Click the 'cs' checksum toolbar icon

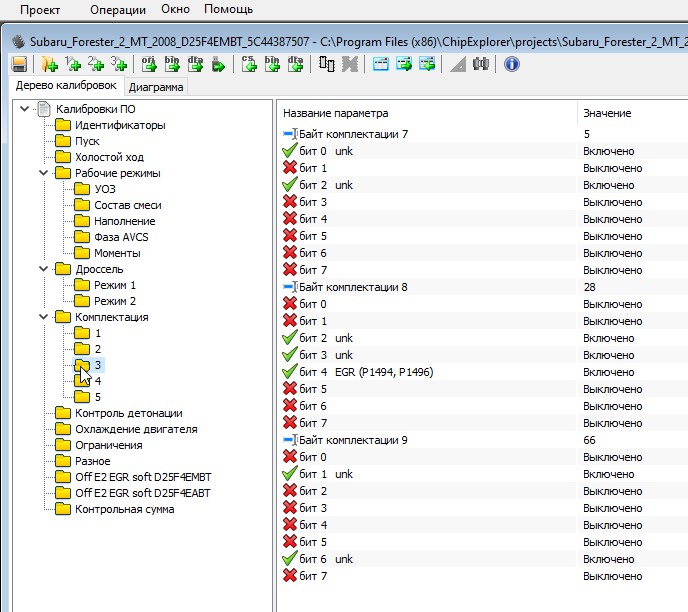250,64
